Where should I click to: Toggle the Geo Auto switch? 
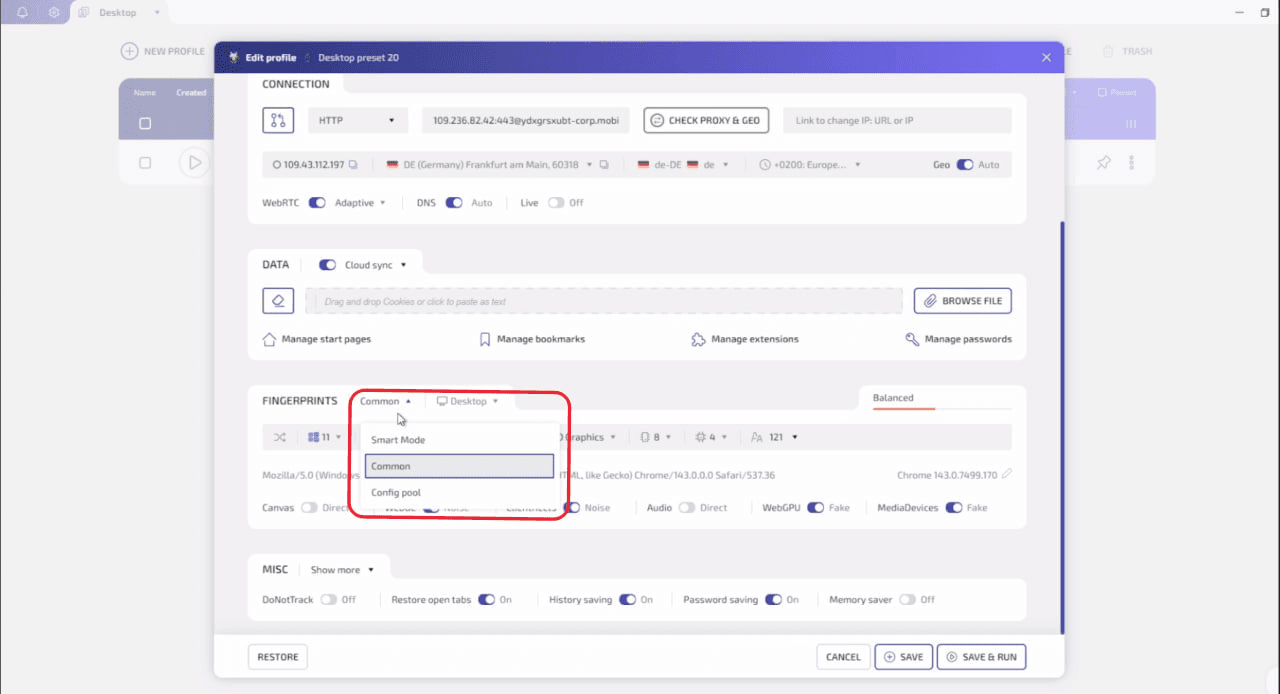pos(965,165)
